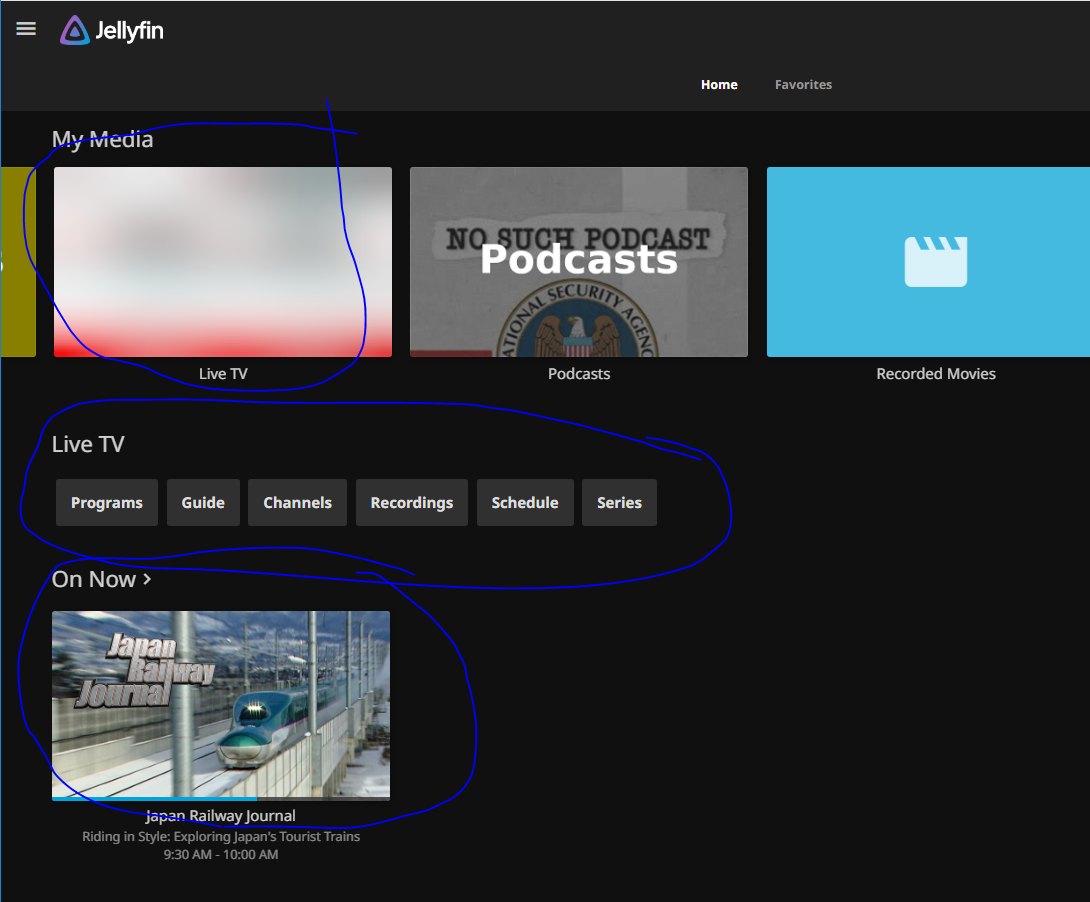
Task: Click the Jellyfin logo
Action: (111, 31)
